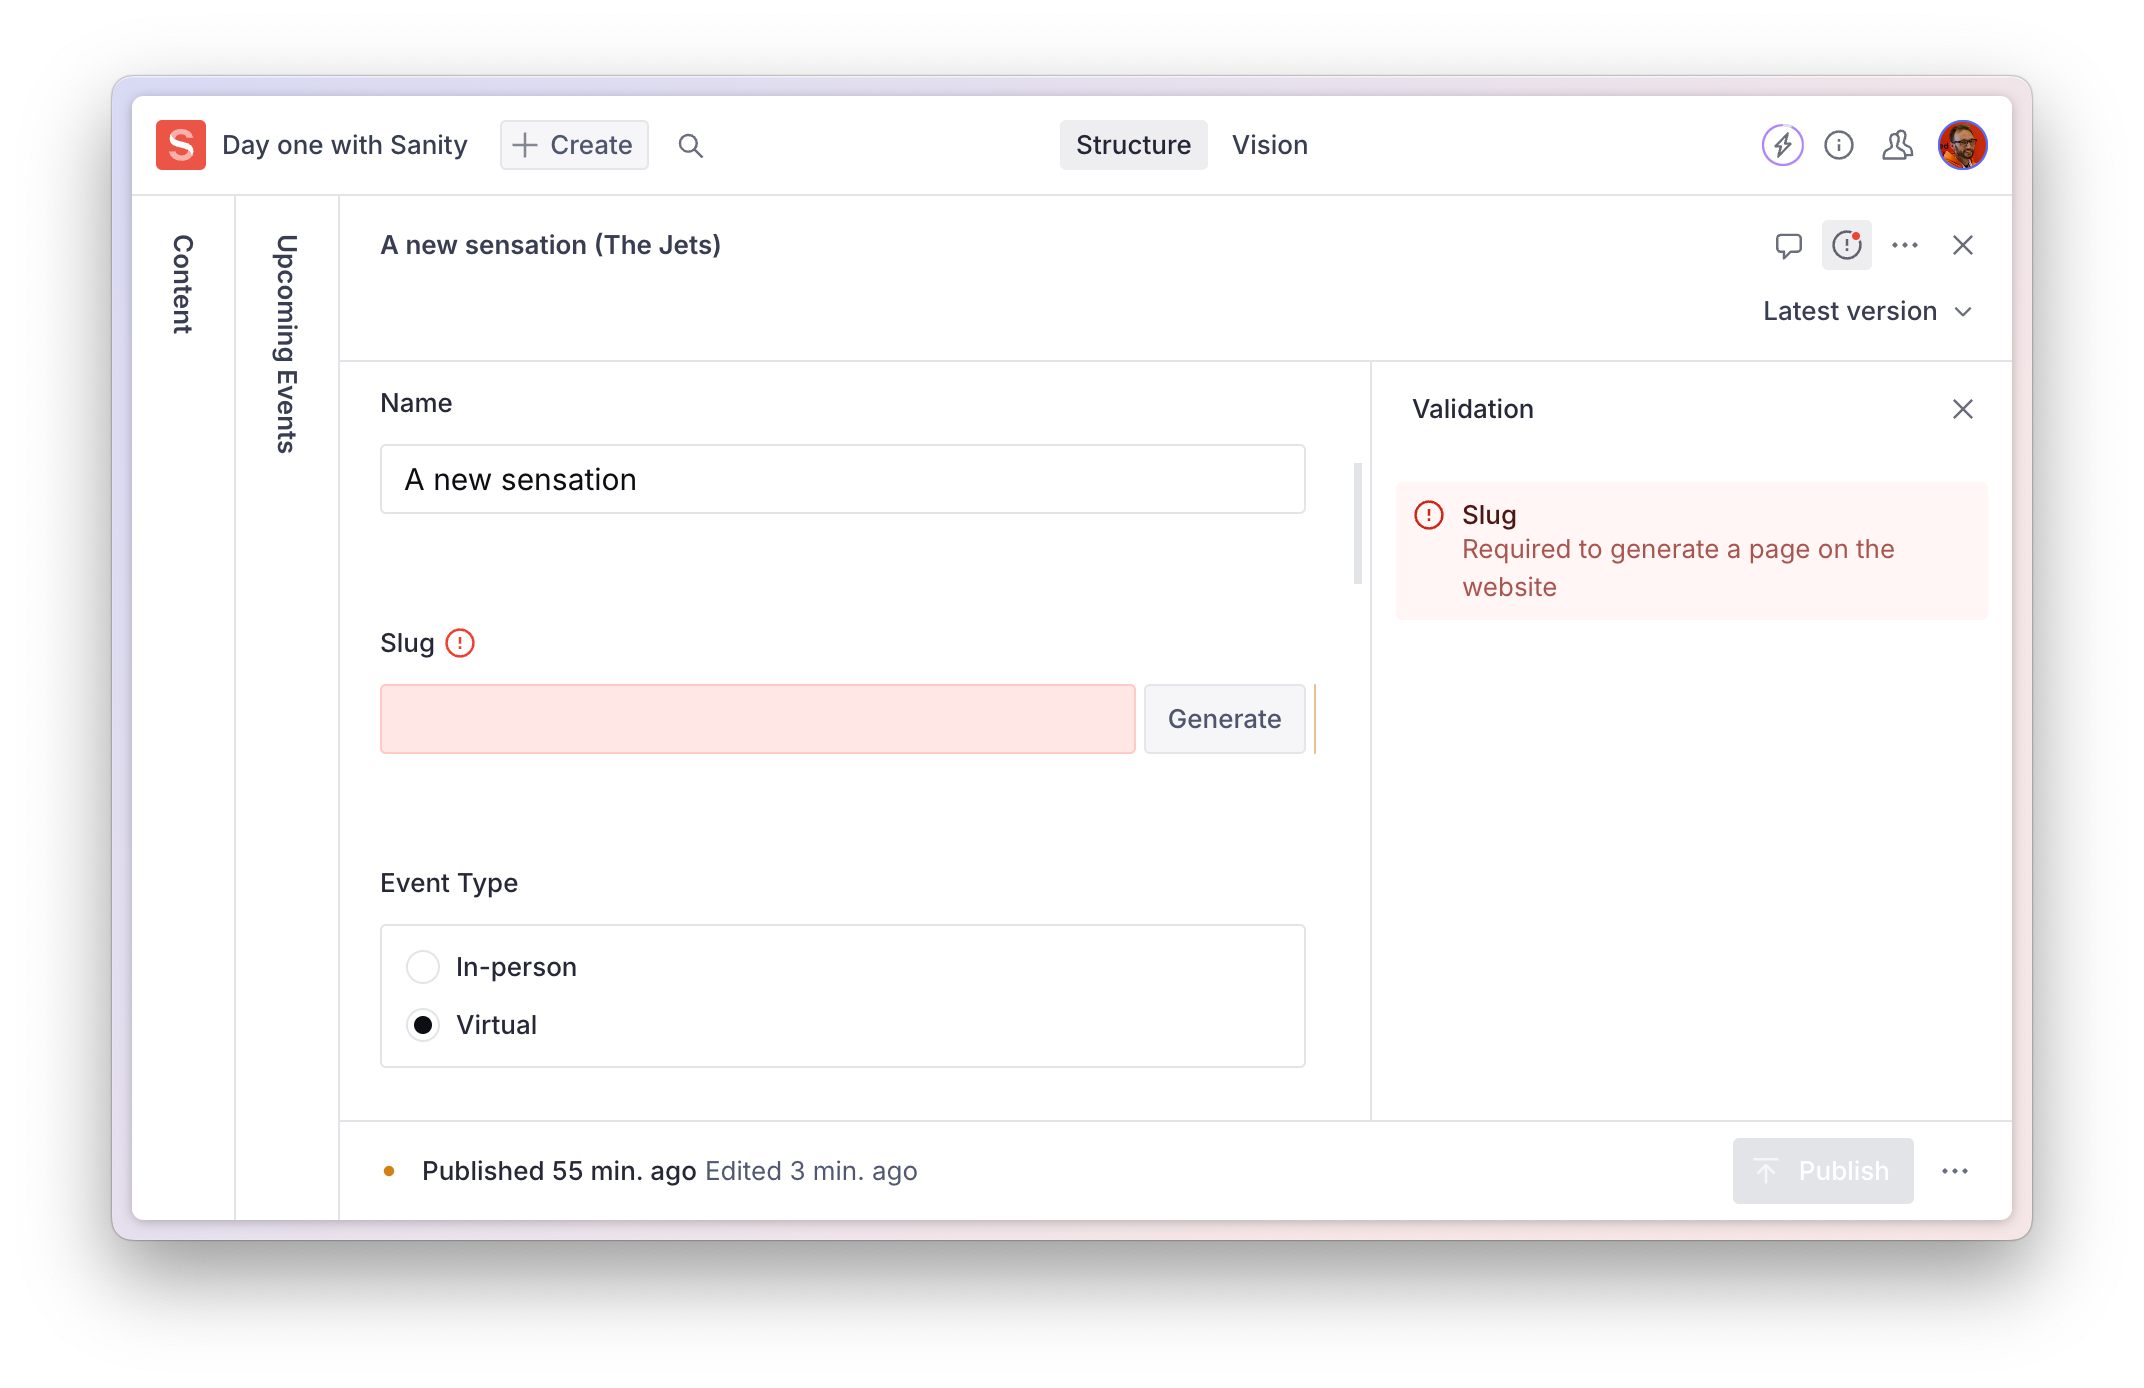
Task: Click the Edited 3 min. ago text
Action: (811, 1171)
